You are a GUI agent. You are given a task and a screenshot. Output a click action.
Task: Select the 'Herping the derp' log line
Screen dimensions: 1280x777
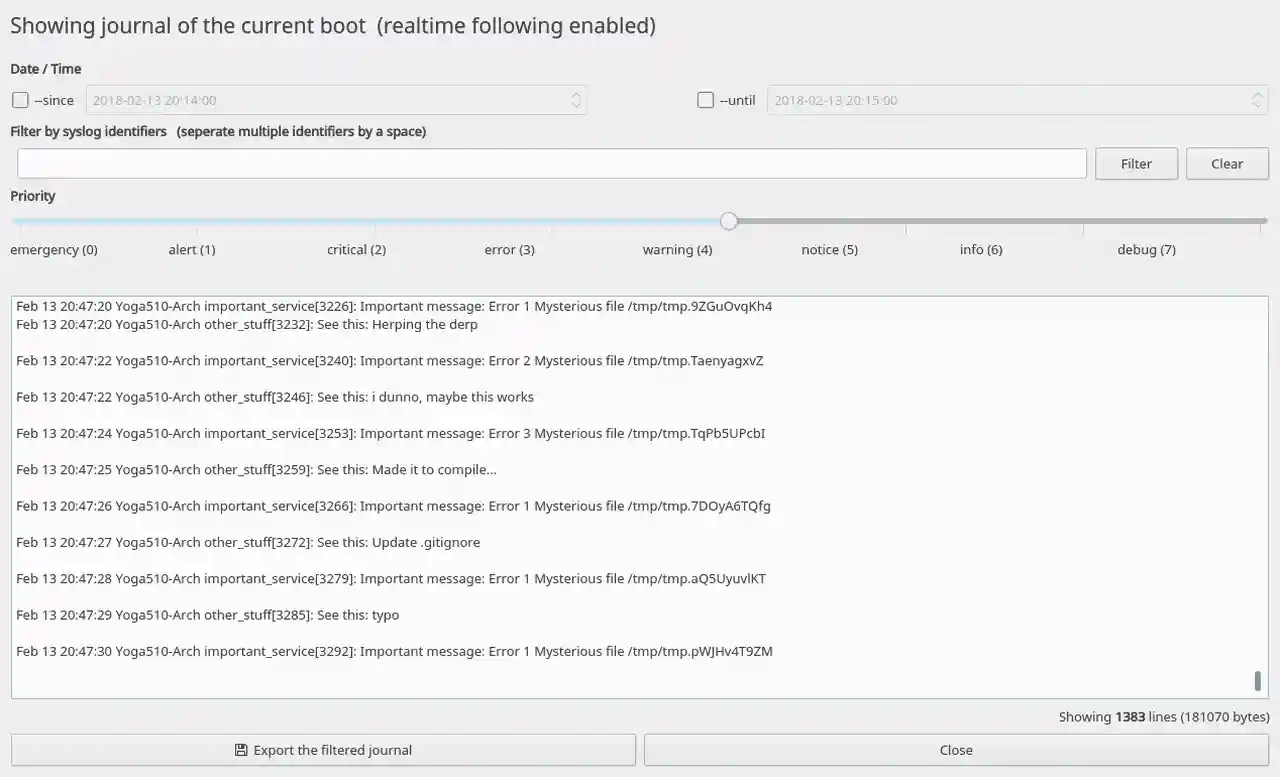click(x=246, y=324)
